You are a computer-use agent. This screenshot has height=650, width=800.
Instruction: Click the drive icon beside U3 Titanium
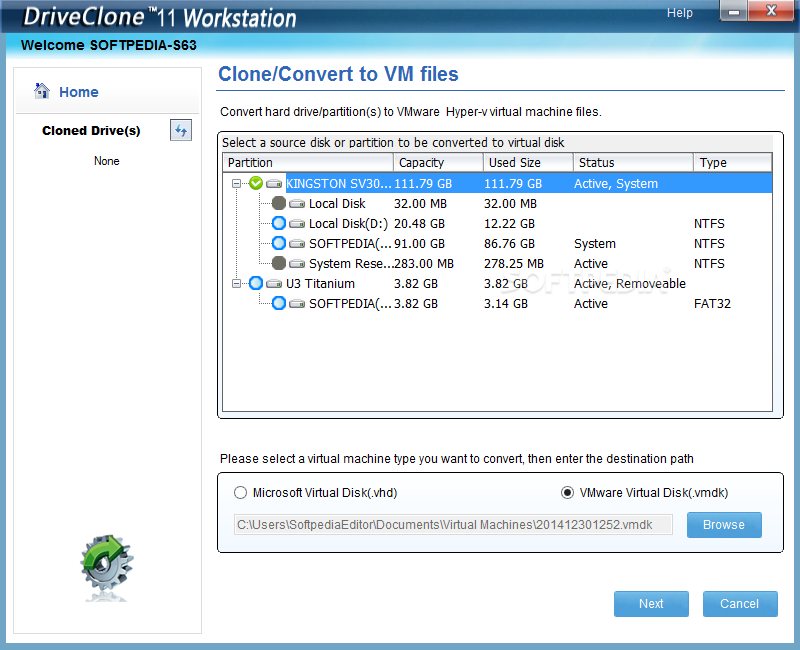pos(274,283)
